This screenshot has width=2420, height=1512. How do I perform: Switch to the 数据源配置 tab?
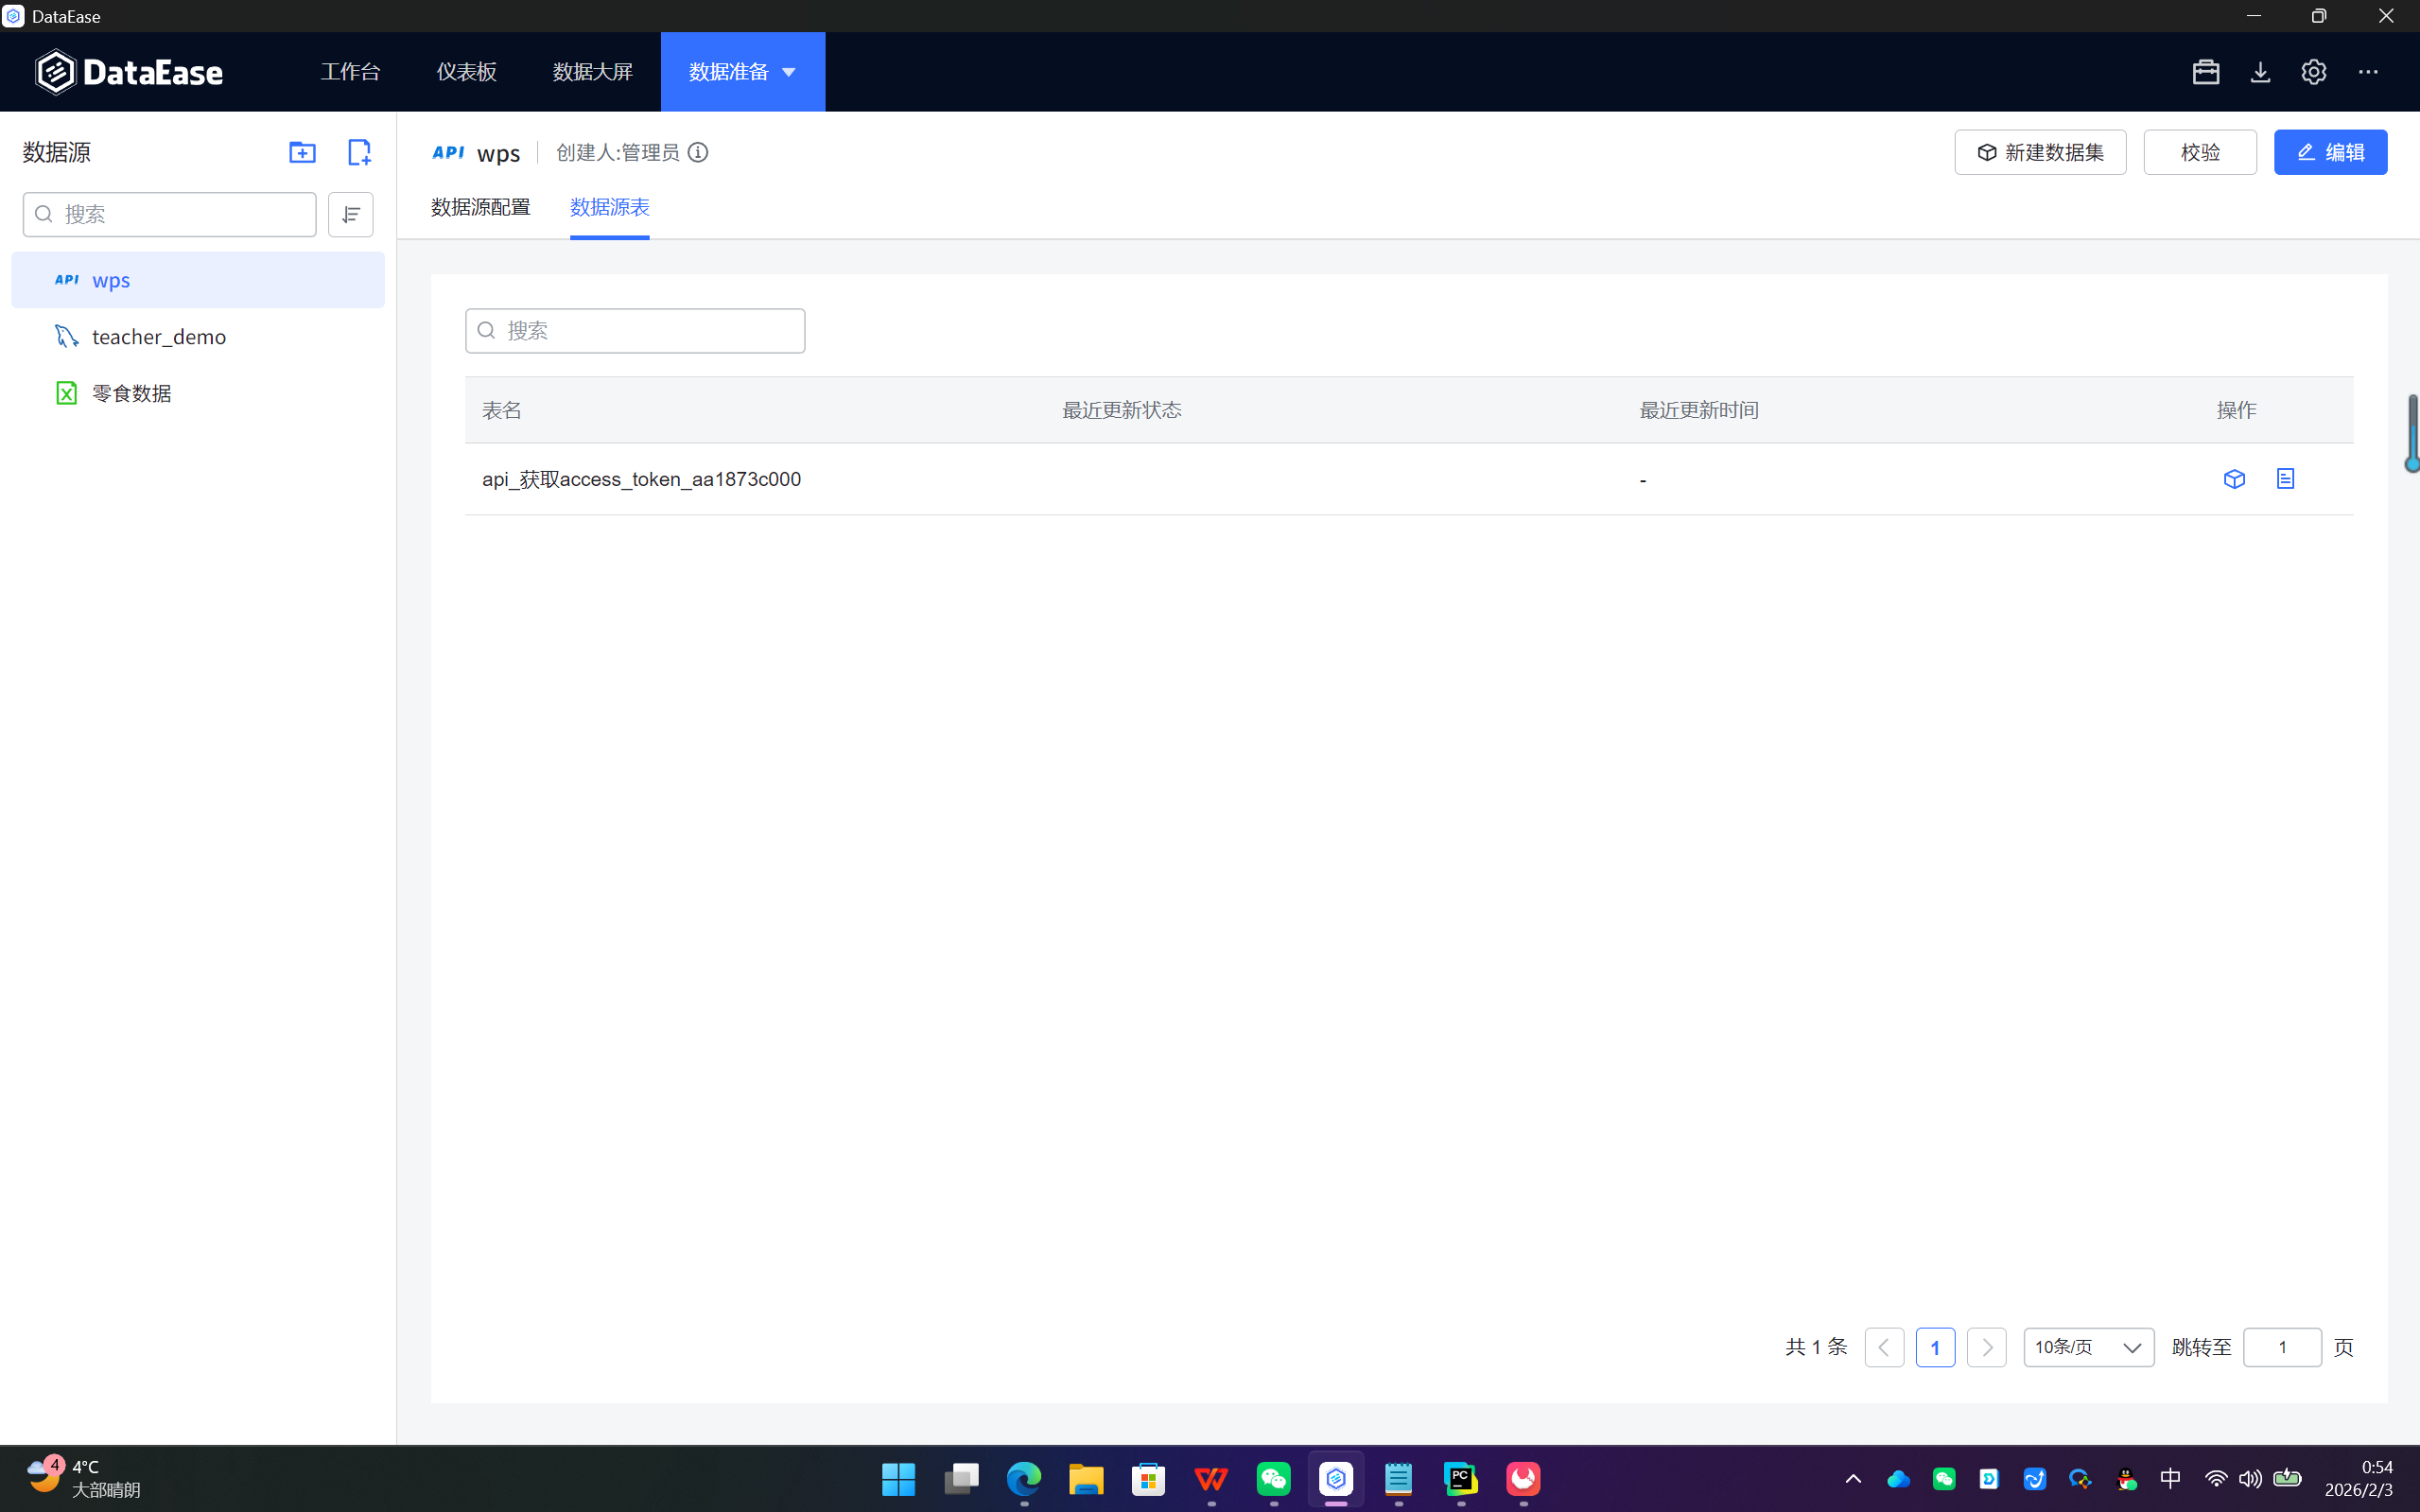481,207
